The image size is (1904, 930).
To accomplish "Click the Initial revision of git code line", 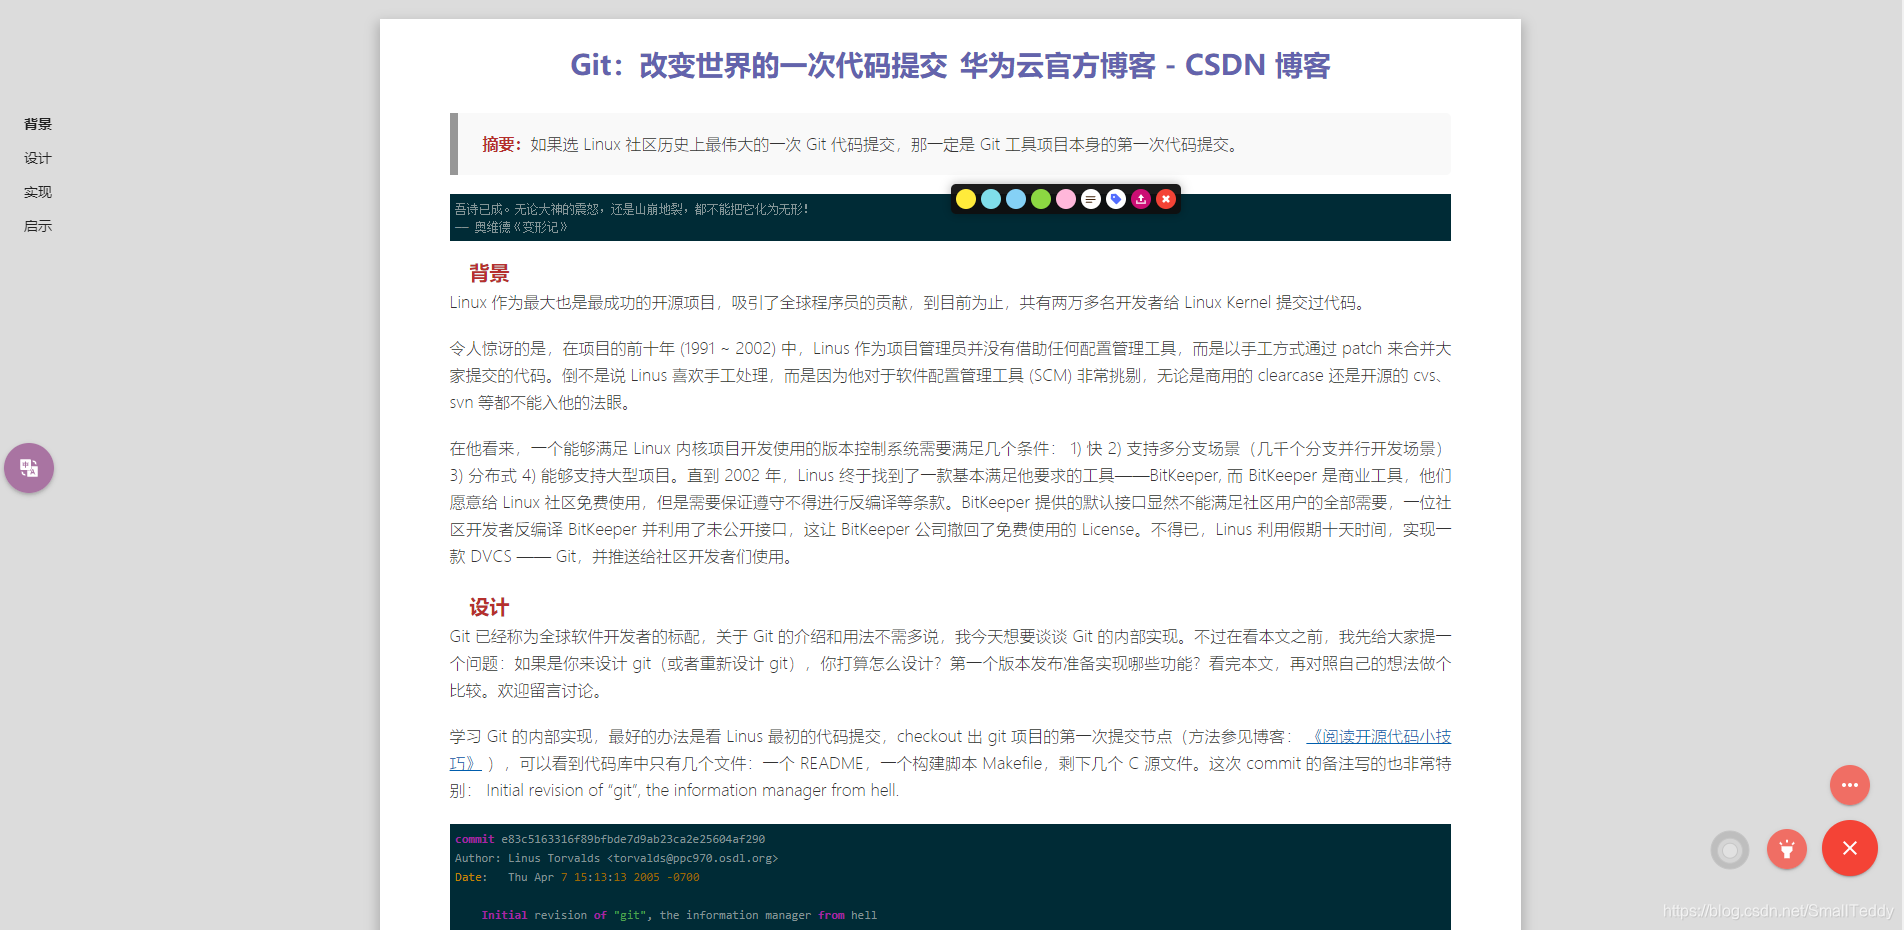I will (x=679, y=915).
